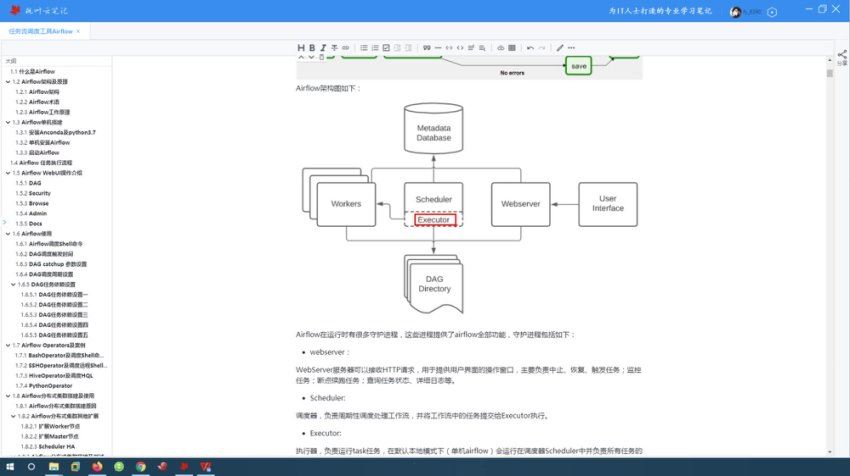Collapse the 1.2 Airflow outline section
This screenshot has width=850, height=476.
click(x=8, y=82)
